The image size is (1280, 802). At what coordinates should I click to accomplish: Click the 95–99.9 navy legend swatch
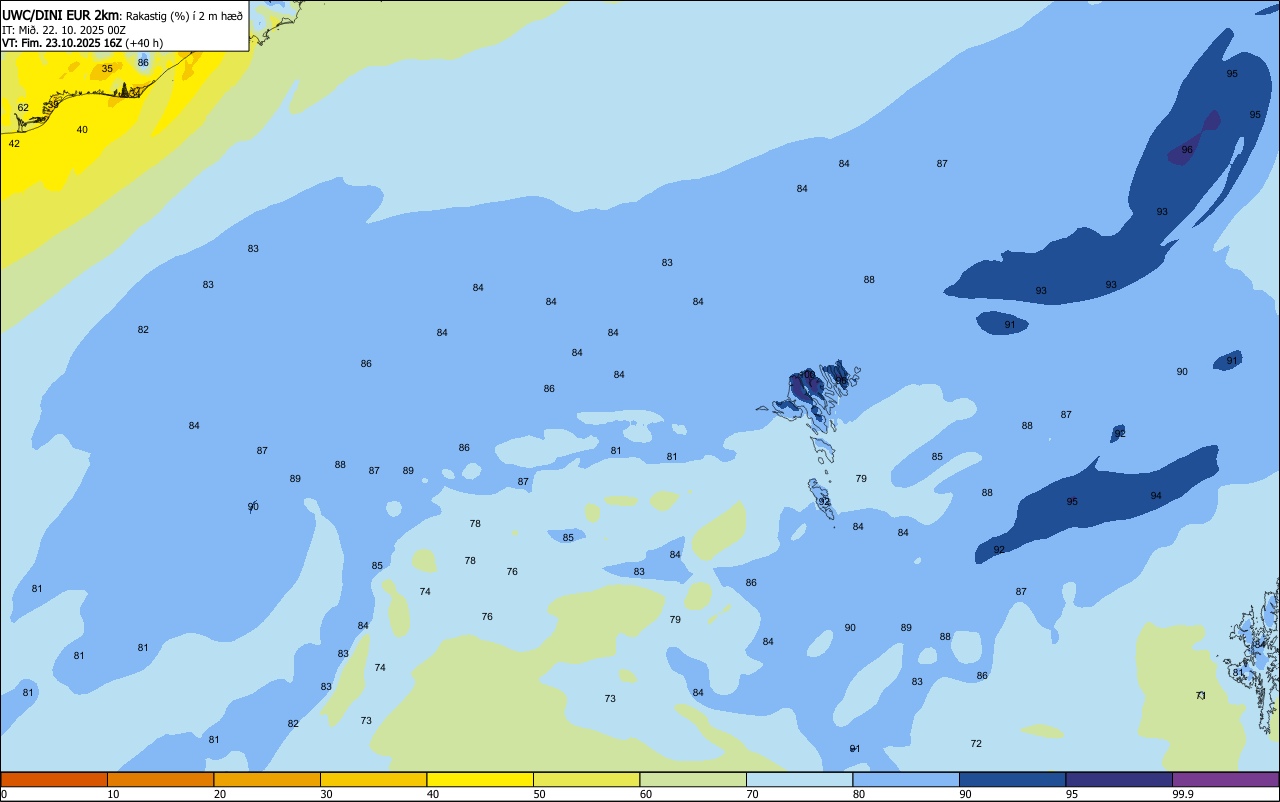(x=1119, y=779)
